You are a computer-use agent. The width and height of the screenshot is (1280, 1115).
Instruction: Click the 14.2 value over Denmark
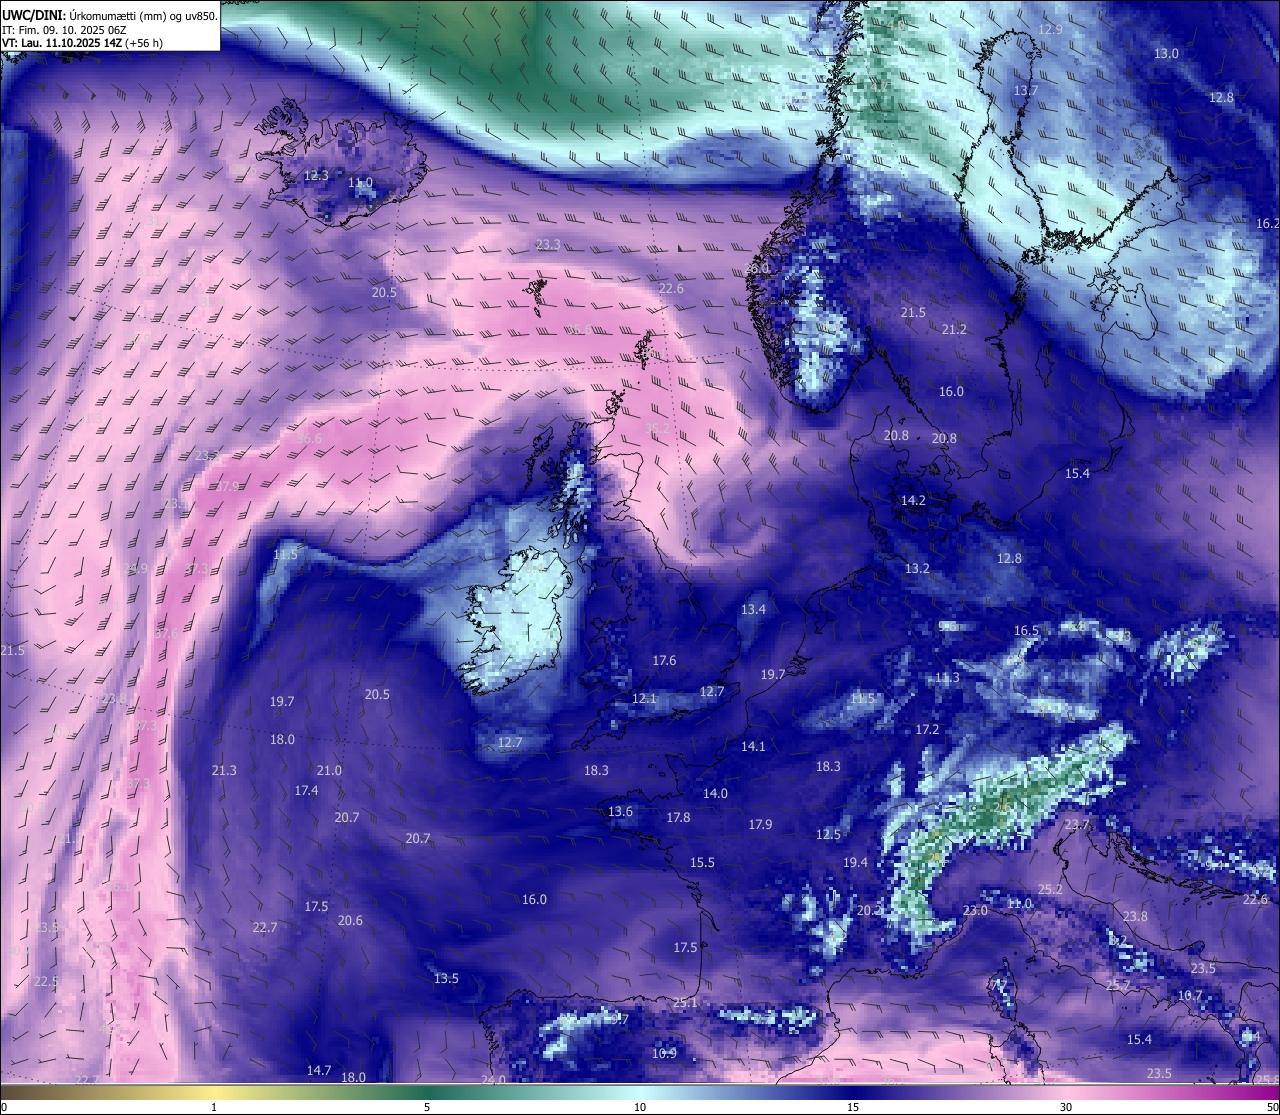tap(913, 500)
